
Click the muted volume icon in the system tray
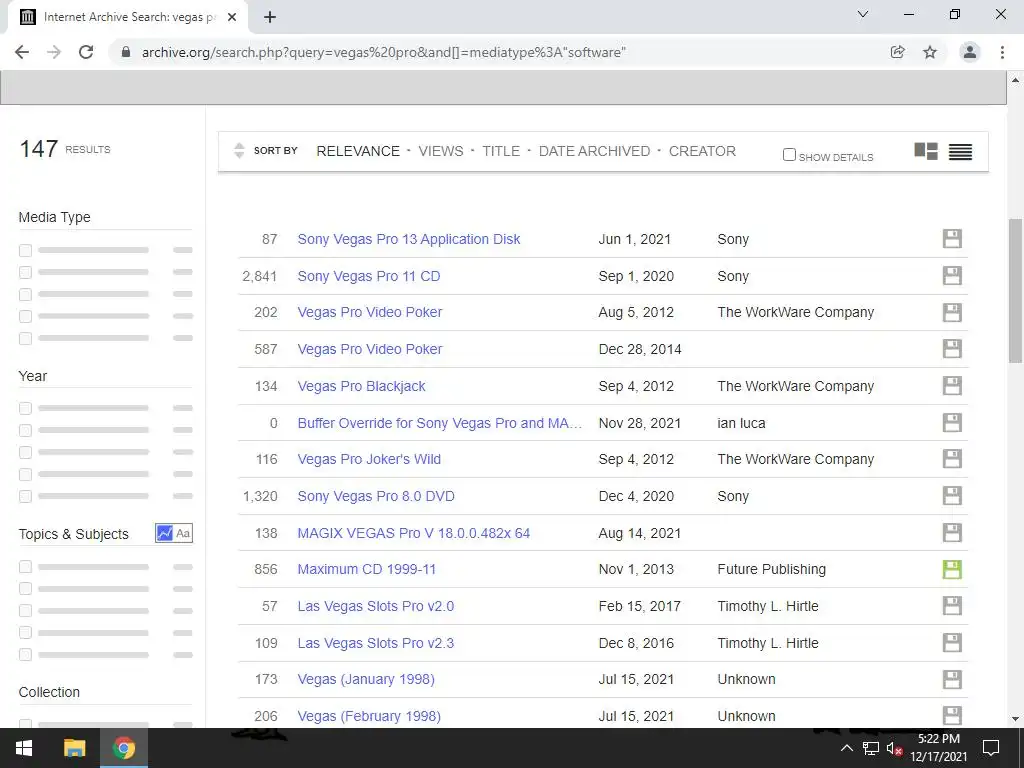pos(894,748)
